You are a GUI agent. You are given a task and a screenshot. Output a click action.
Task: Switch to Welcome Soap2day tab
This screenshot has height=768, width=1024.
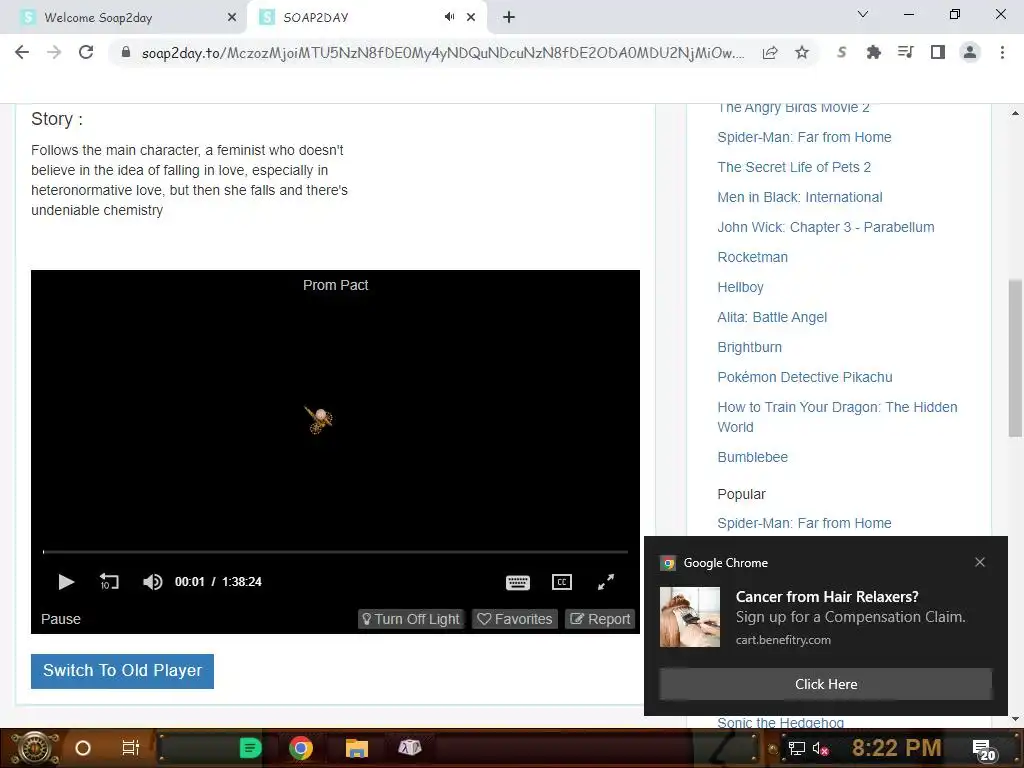click(x=123, y=18)
